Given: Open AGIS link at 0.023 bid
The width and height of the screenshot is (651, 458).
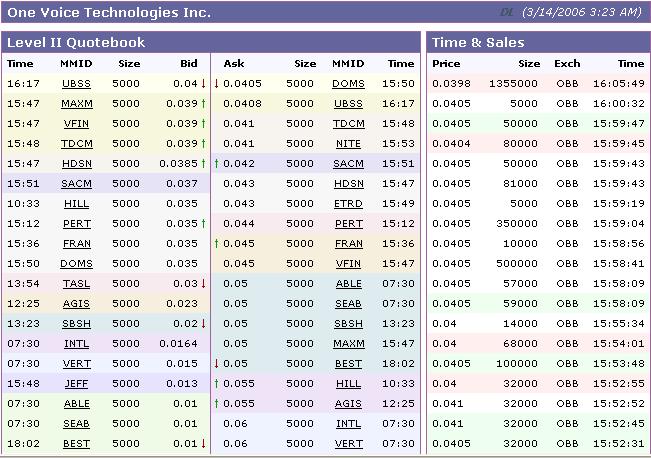Looking at the screenshot, I should [76, 304].
